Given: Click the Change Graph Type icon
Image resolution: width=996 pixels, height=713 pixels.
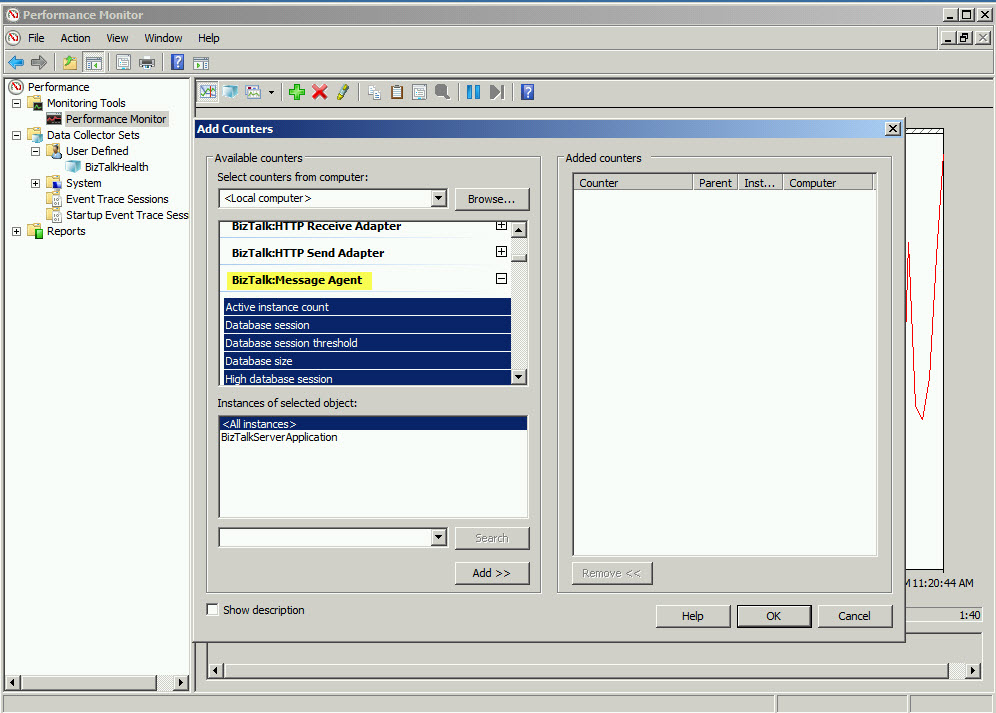Looking at the screenshot, I should pyautogui.click(x=253, y=92).
